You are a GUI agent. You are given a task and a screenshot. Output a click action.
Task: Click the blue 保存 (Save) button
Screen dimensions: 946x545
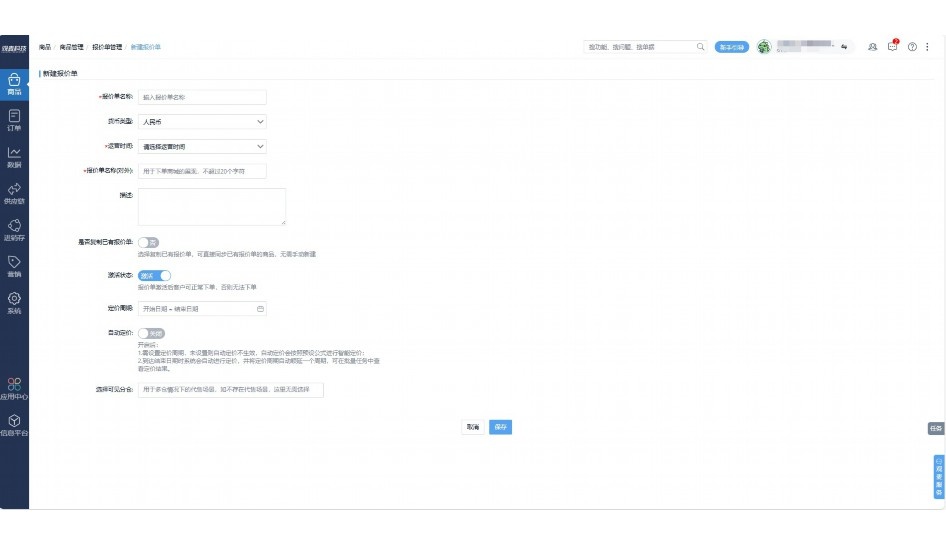[x=501, y=427]
